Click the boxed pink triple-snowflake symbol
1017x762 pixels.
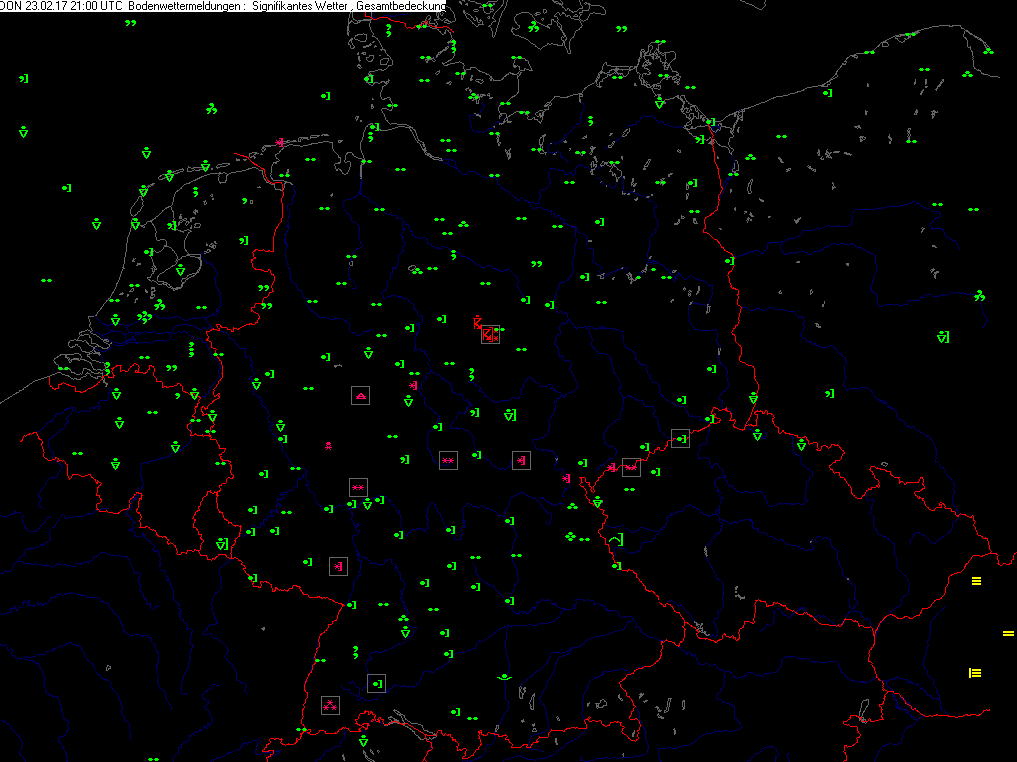coord(329,705)
